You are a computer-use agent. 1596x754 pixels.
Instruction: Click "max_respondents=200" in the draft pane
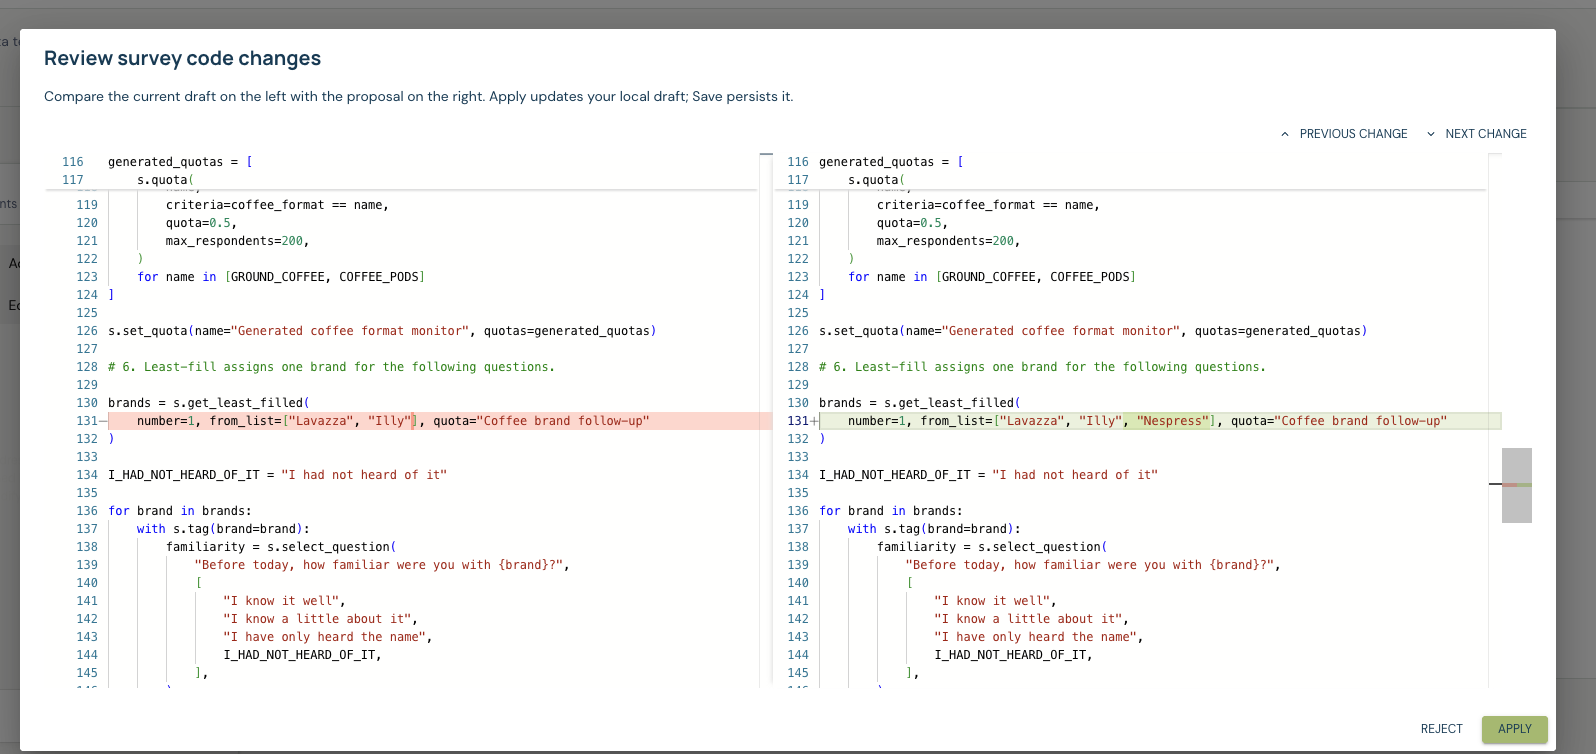(x=238, y=241)
